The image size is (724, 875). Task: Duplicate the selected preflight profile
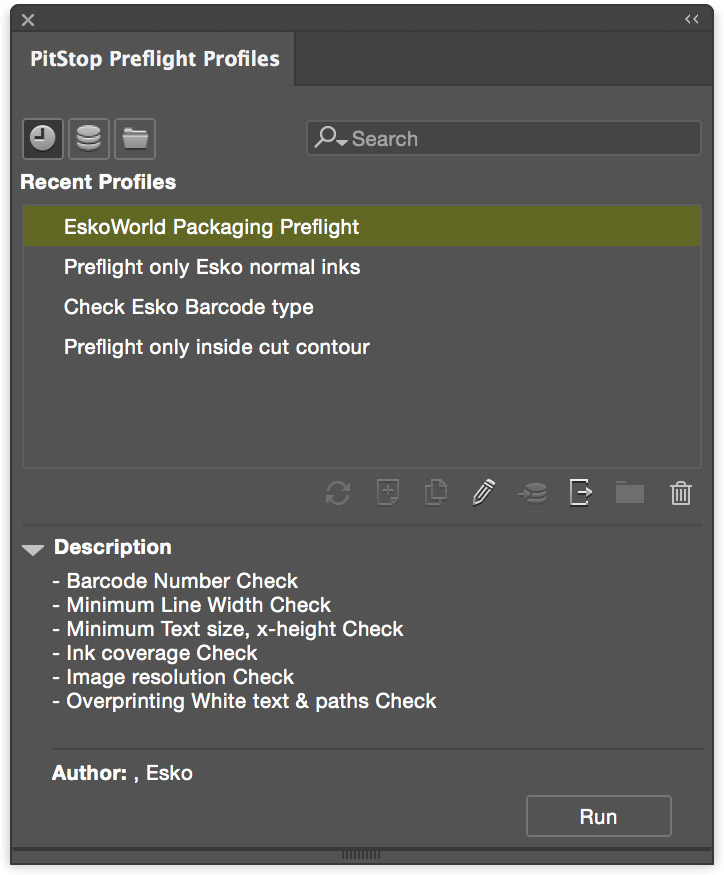pyautogui.click(x=434, y=493)
